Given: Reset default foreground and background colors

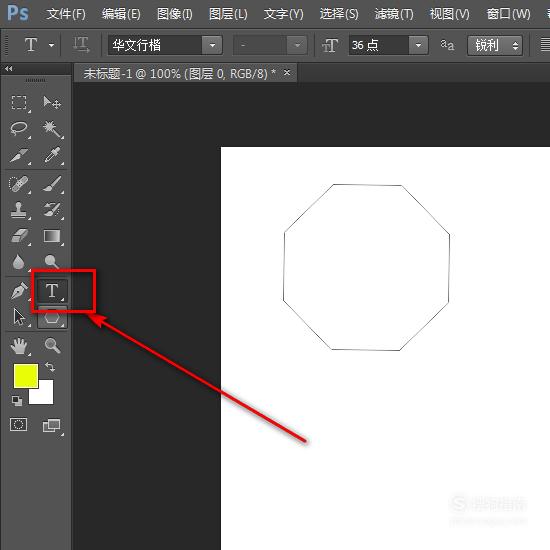Looking at the screenshot, I should [16, 401].
